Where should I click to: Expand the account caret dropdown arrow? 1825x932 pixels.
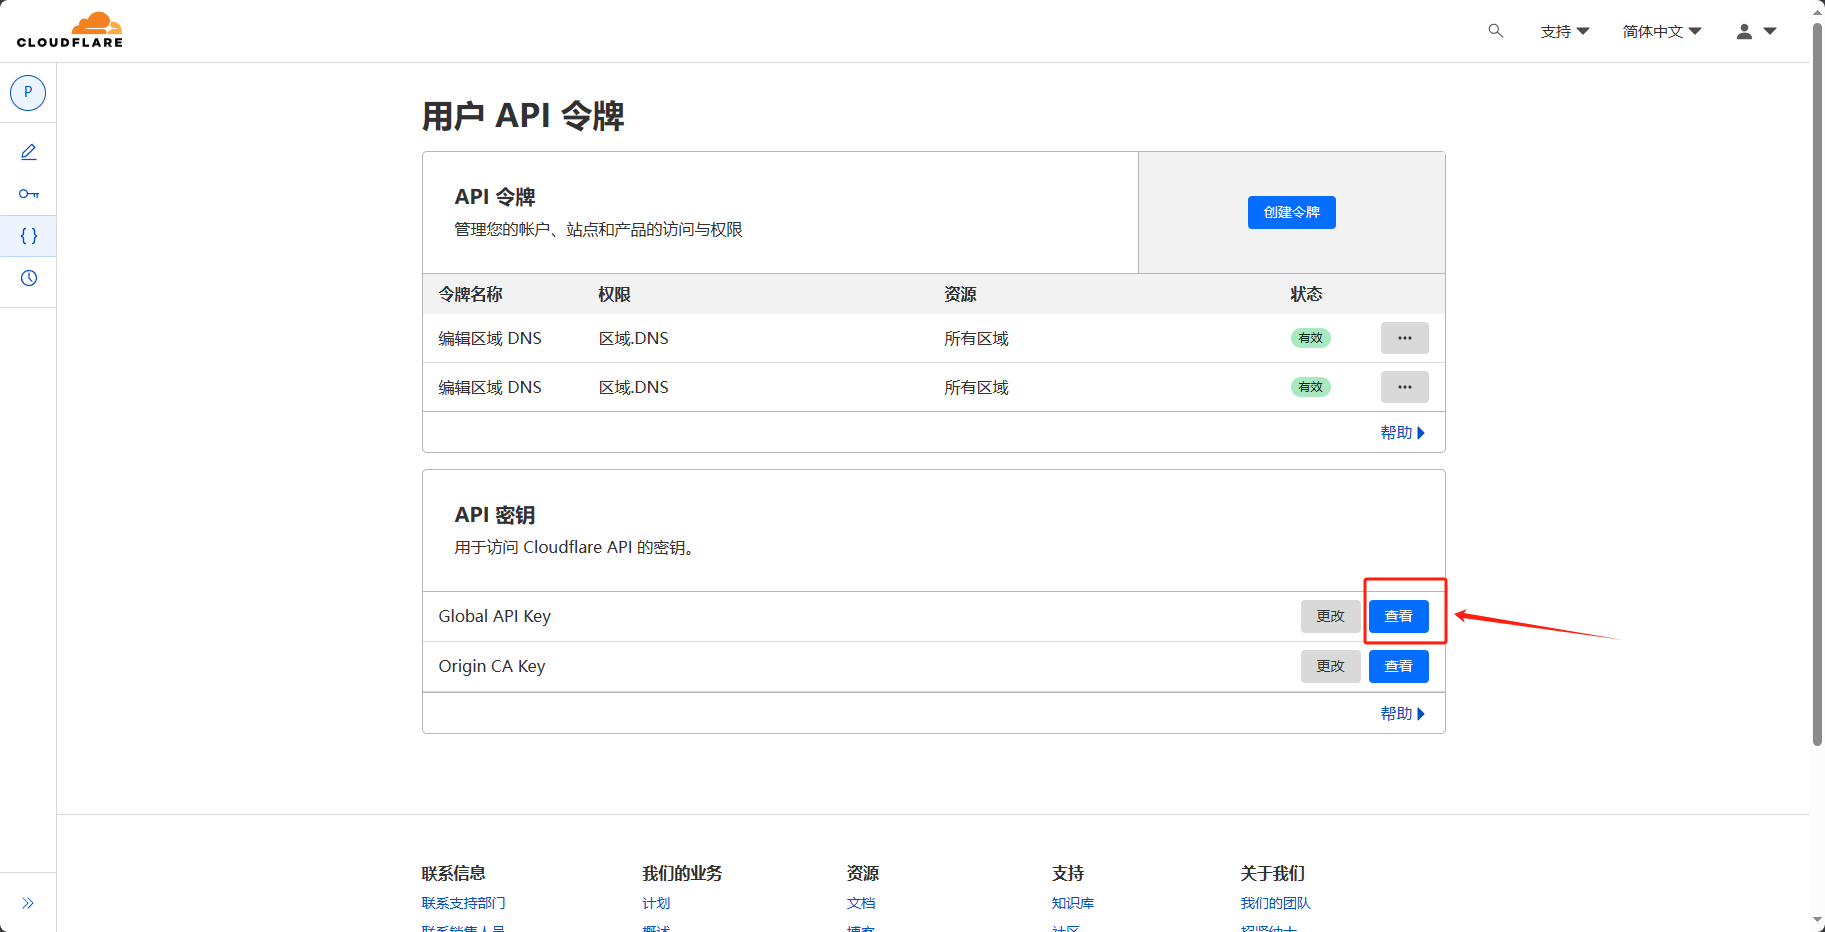point(1770,32)
